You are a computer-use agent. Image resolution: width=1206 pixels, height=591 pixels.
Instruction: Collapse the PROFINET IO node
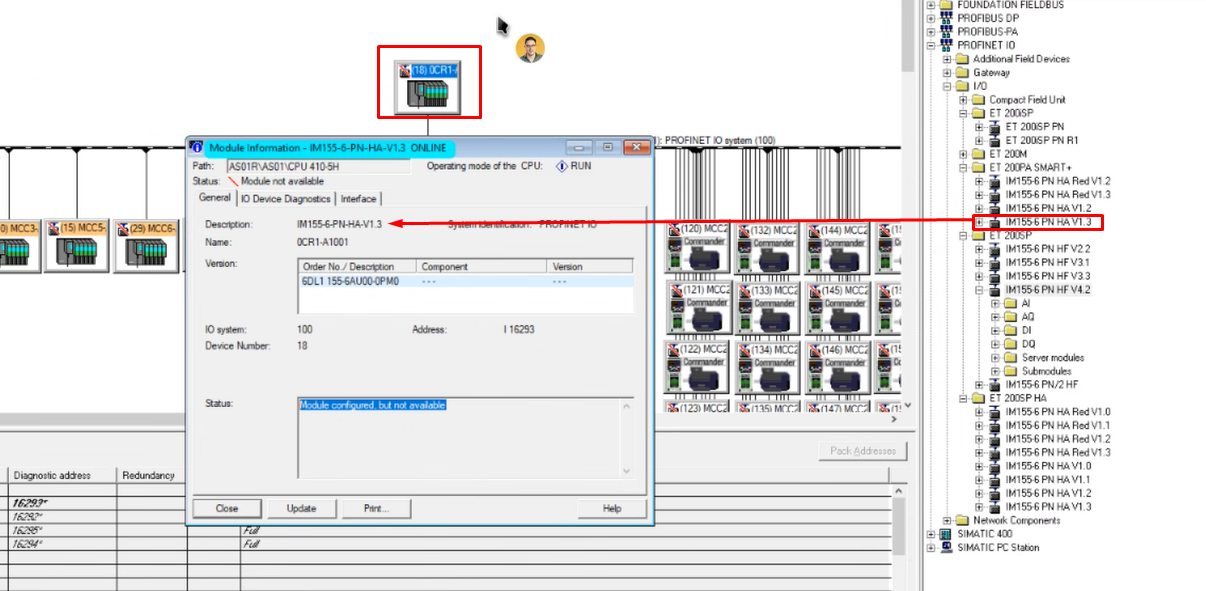931,45
